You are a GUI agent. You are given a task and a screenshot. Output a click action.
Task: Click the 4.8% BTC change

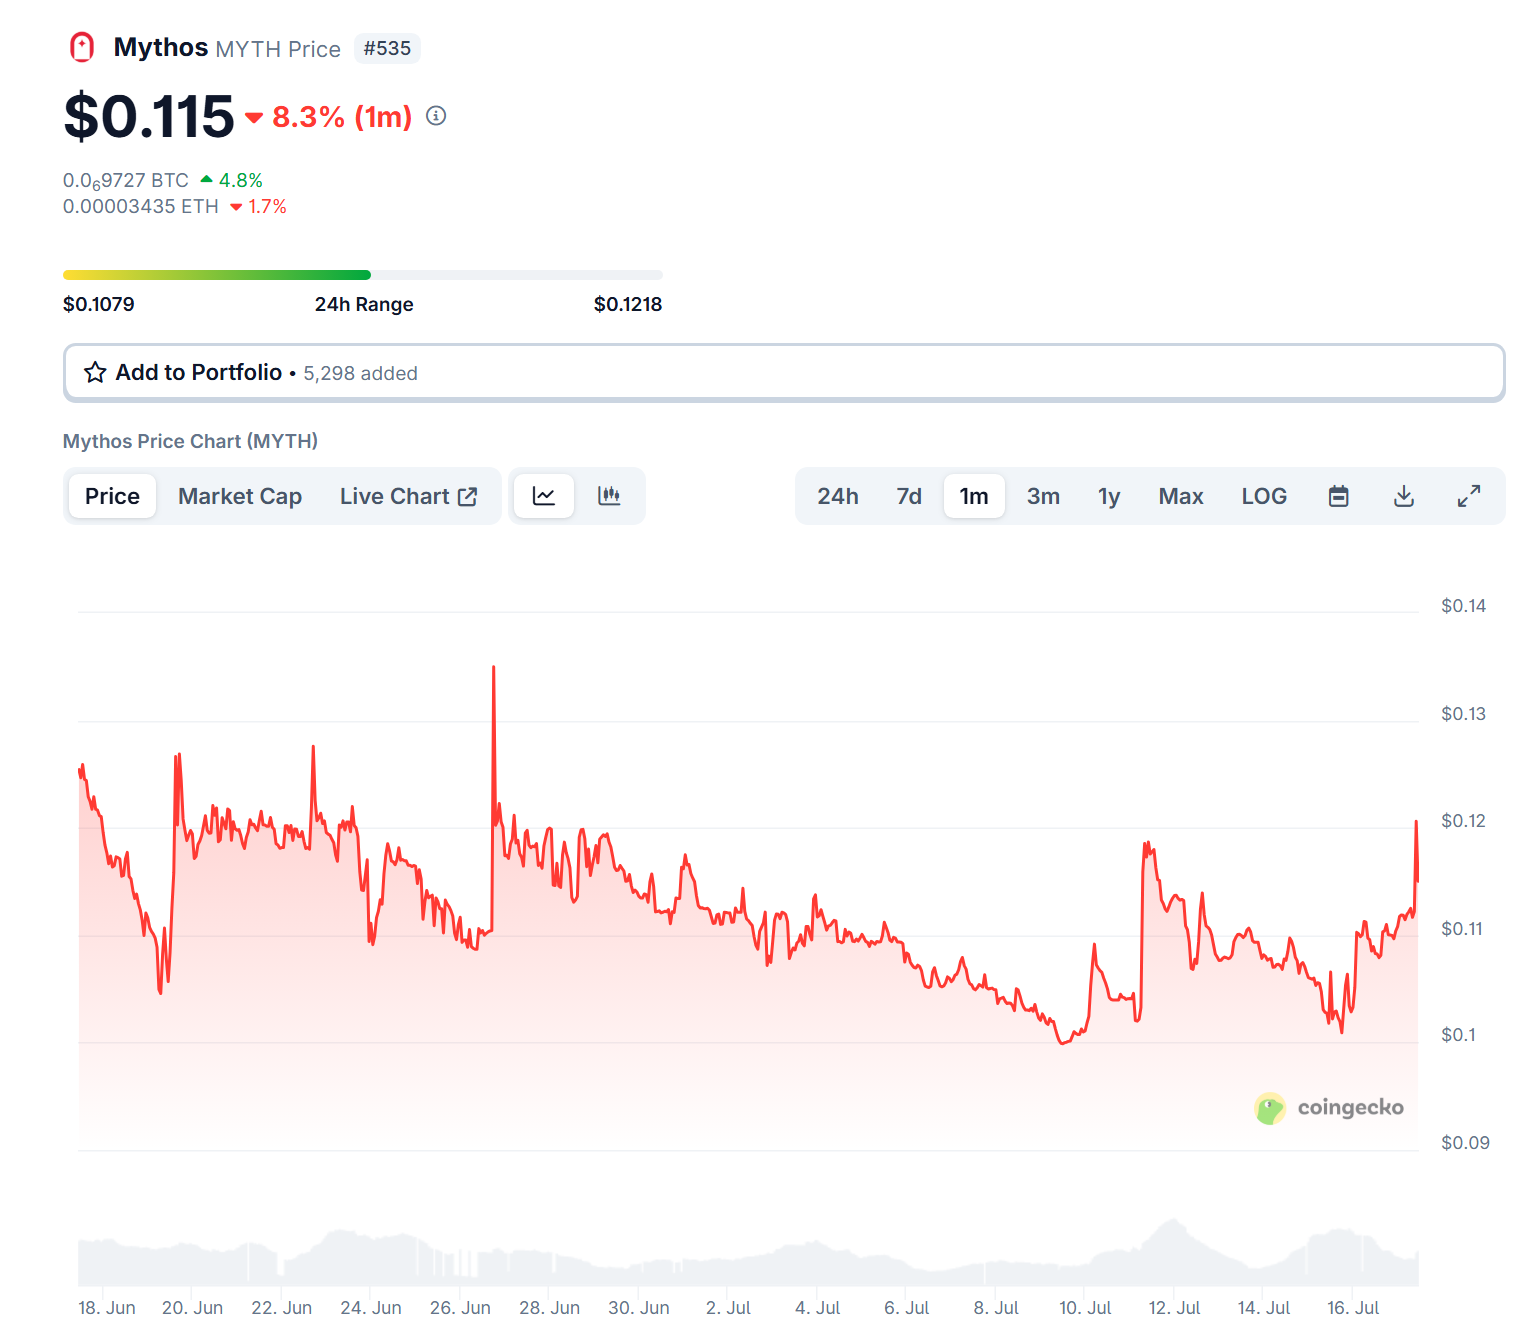click(x=240, y=180)
